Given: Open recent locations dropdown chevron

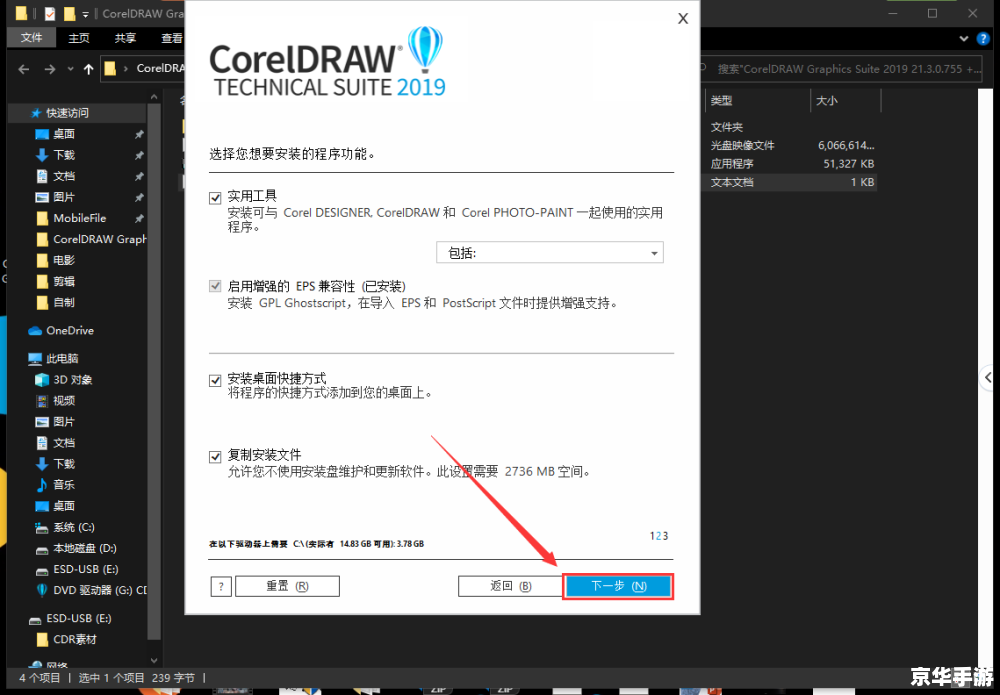Looking at the screenshot, I should click(70, 69).
